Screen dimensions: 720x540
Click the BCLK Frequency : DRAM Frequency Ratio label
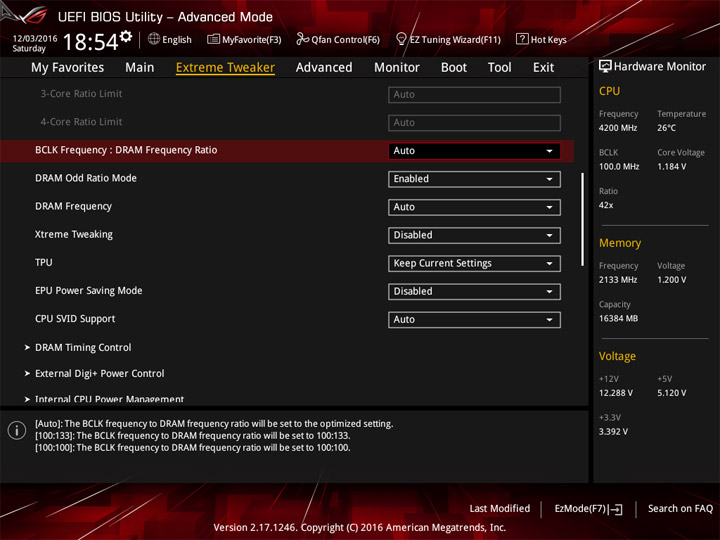(126, 150)
